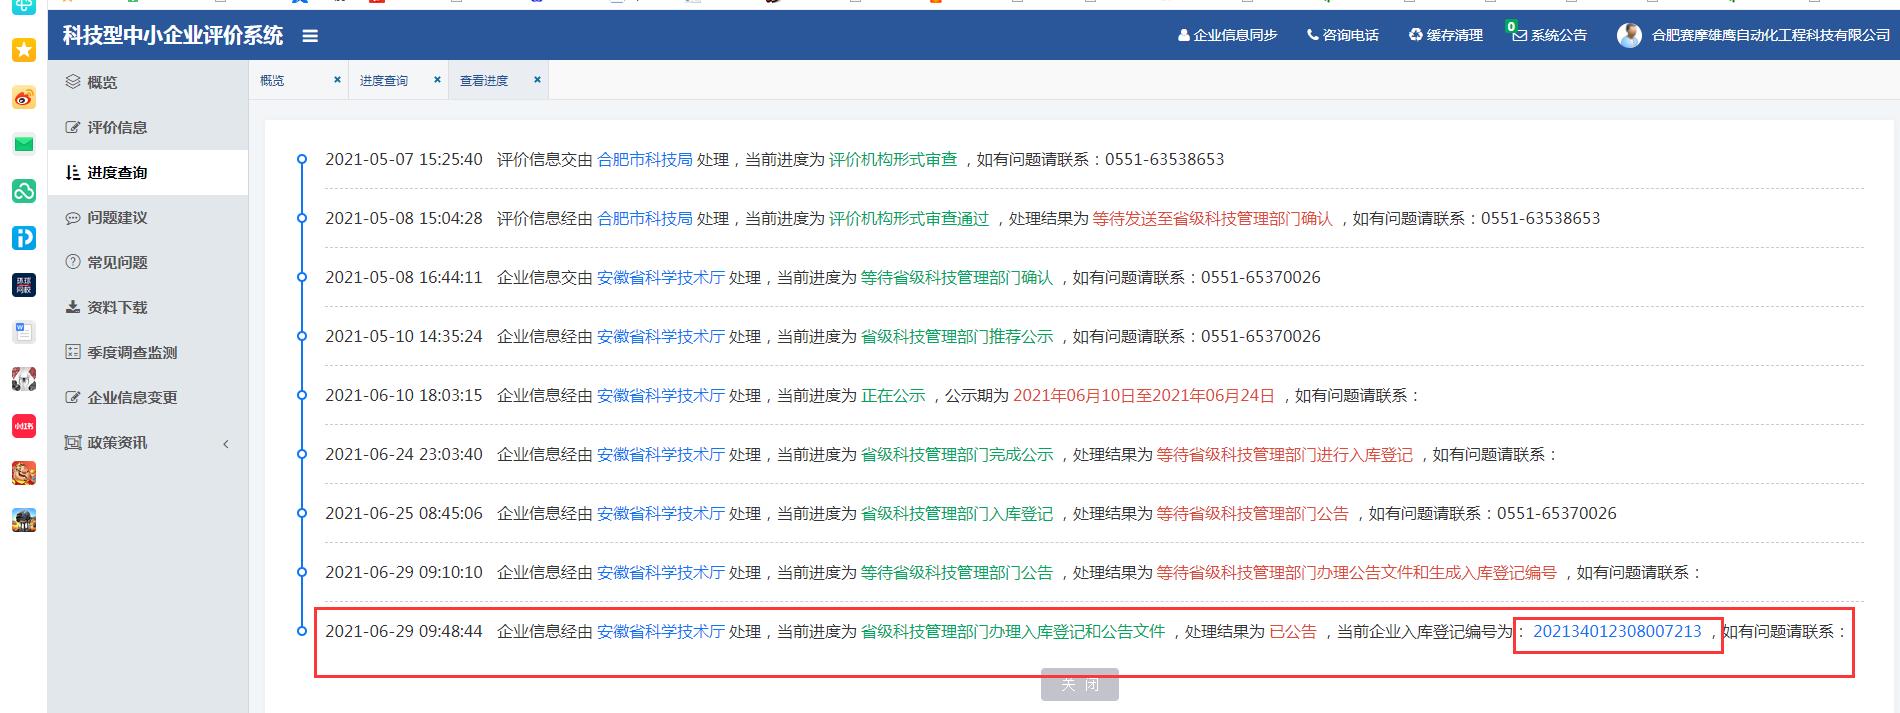1900x713 pixels.
Task: Close the 进度查询 tab
Action: (437, 80)
